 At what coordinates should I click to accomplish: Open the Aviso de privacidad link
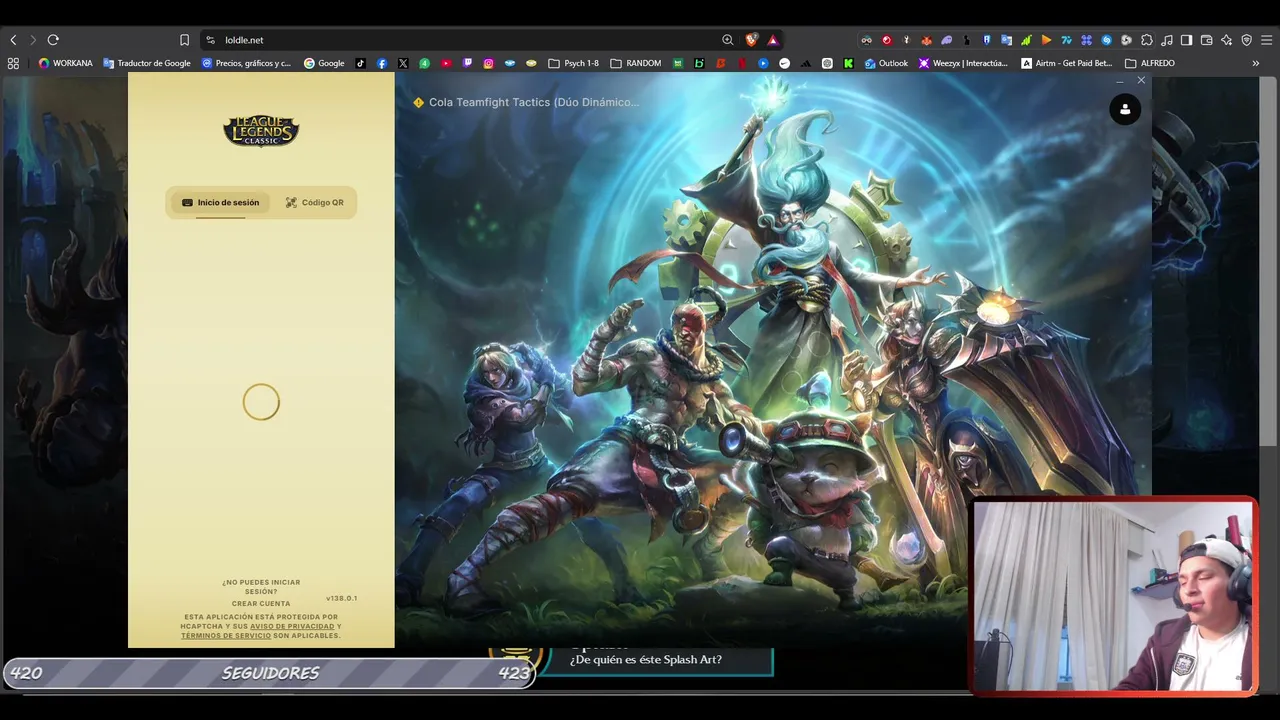point(292,627)
